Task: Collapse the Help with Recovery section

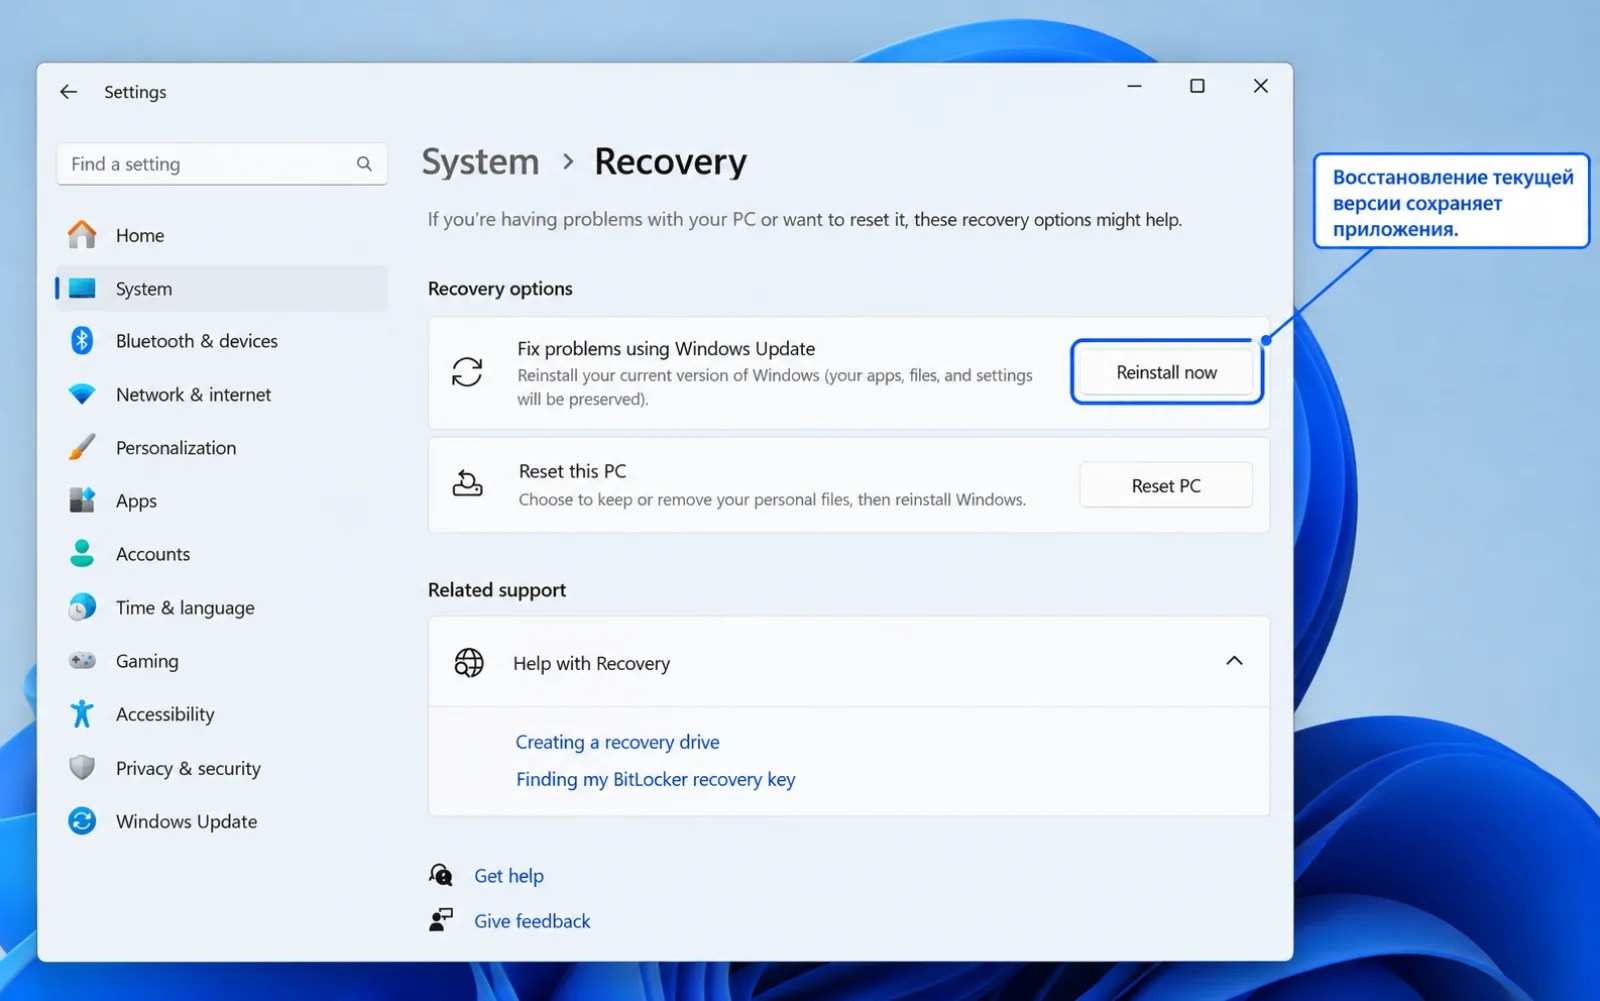Action: click(x=1234, y=661)
